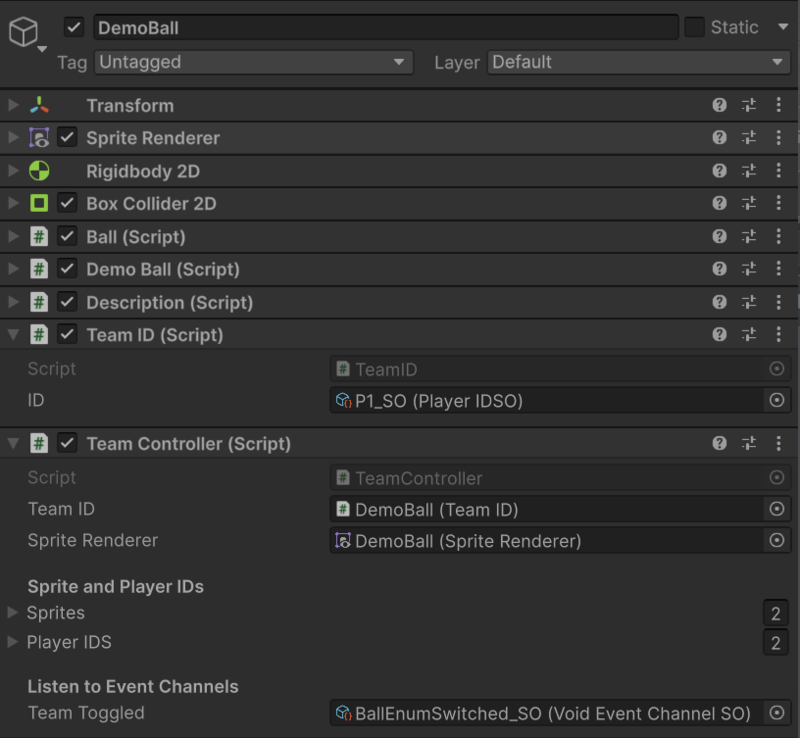Collapse the Team Controller (Script) component
This screenshot has width=800, height=738.
[x=13, y=444]
